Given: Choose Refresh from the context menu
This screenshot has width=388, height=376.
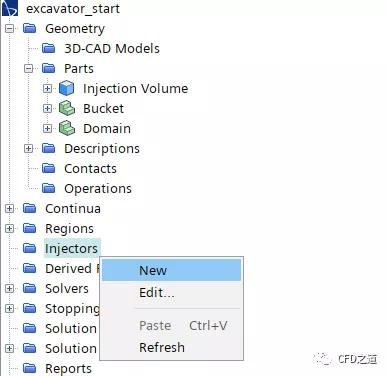Looking at the screenshot, I should (x=171, y=347).
